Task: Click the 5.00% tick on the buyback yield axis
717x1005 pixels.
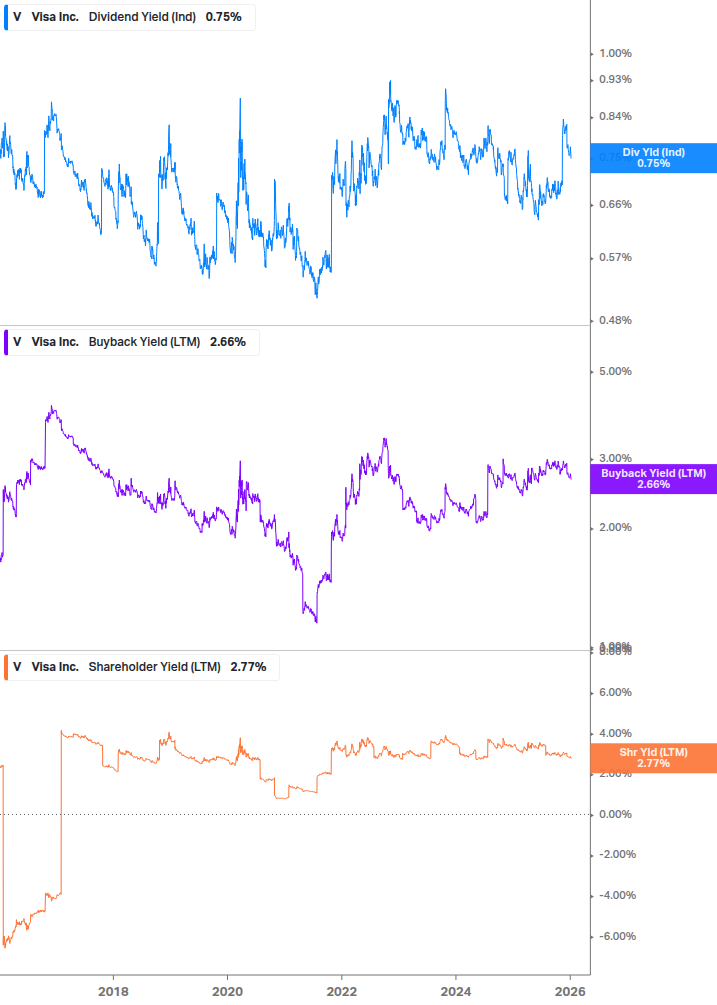Action: click(x=615, y=372)
